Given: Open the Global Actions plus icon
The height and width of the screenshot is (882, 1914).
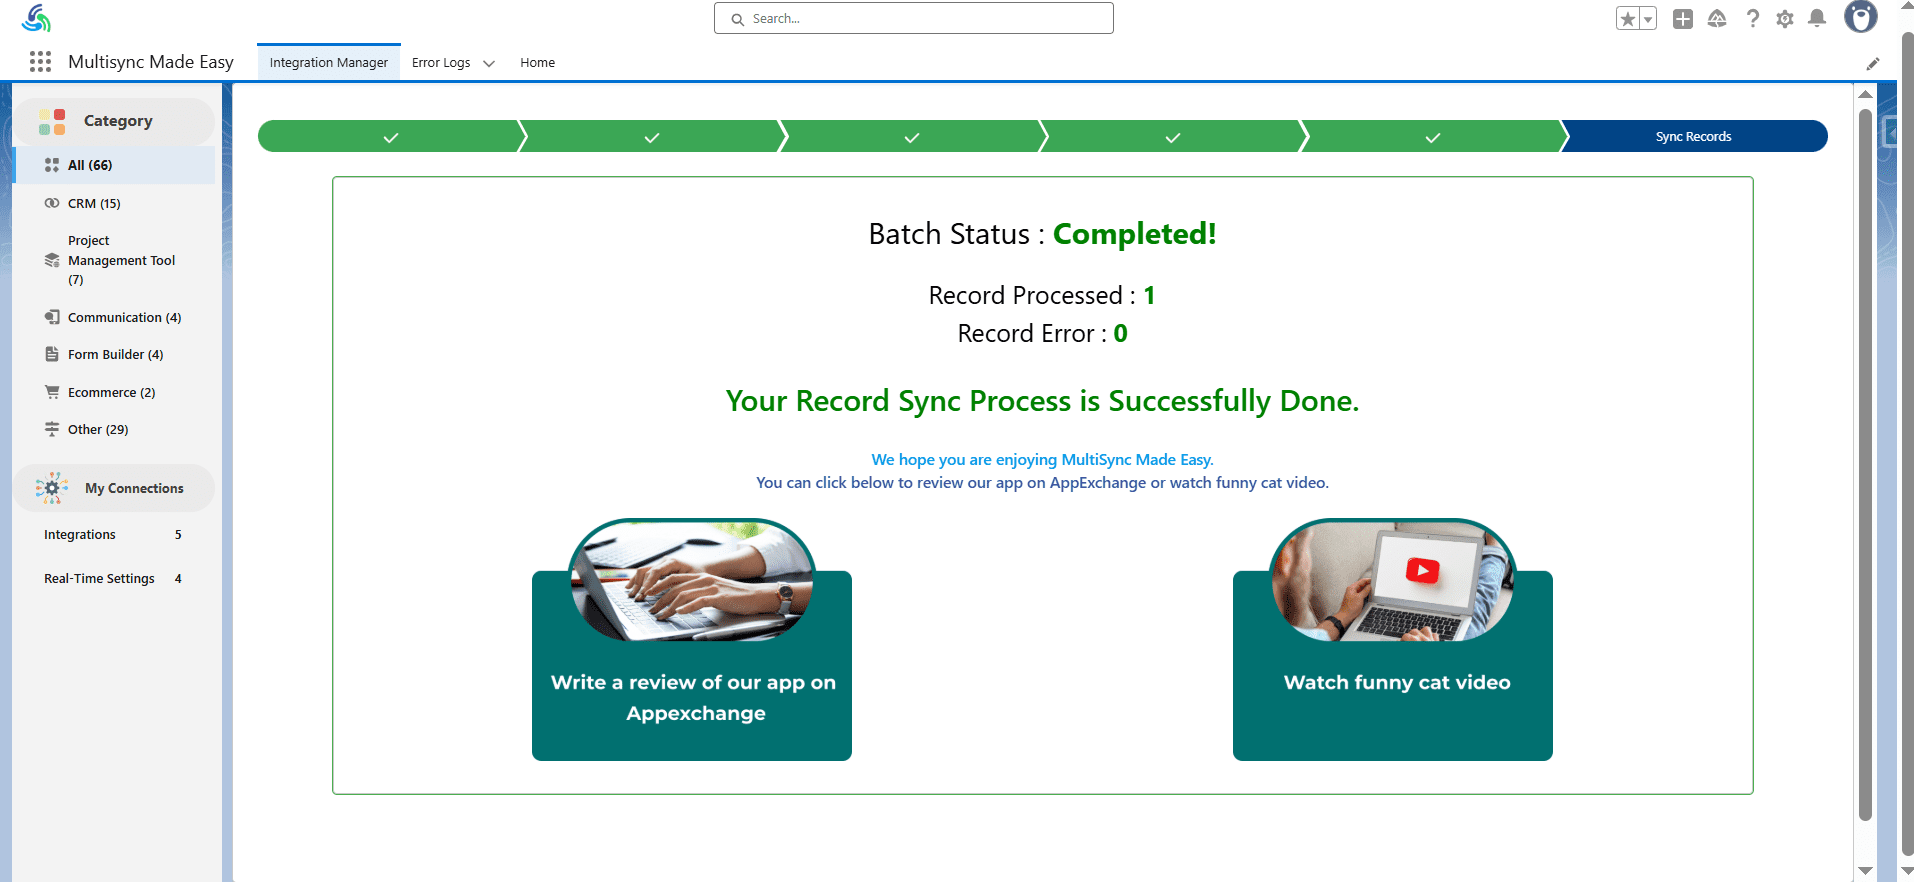Looking at the screenshot, I should [x=1683, y=19].
